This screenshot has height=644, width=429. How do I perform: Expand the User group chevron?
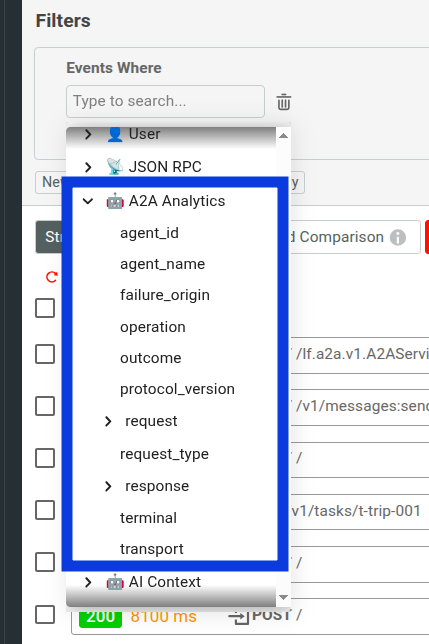(88, 134)
